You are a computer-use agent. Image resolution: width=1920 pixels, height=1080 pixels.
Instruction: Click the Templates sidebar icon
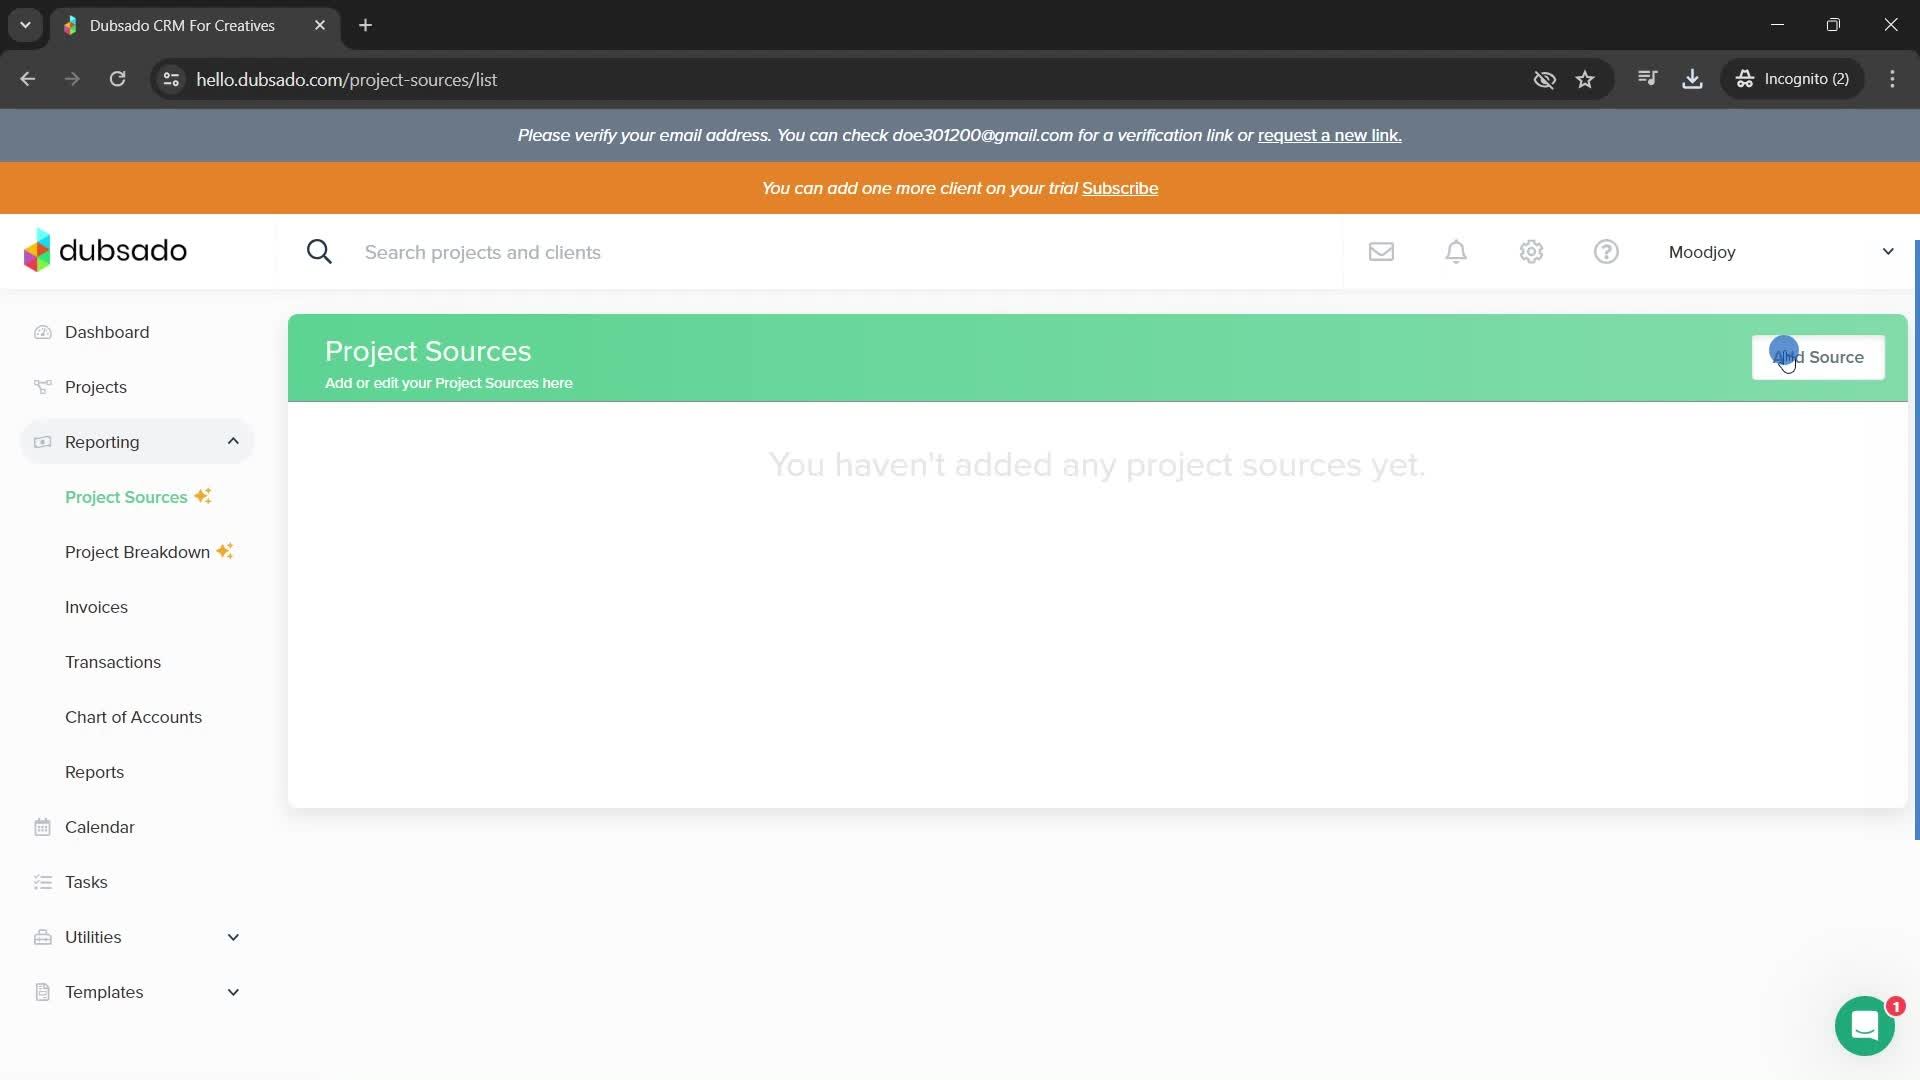[x=42, y=992]
